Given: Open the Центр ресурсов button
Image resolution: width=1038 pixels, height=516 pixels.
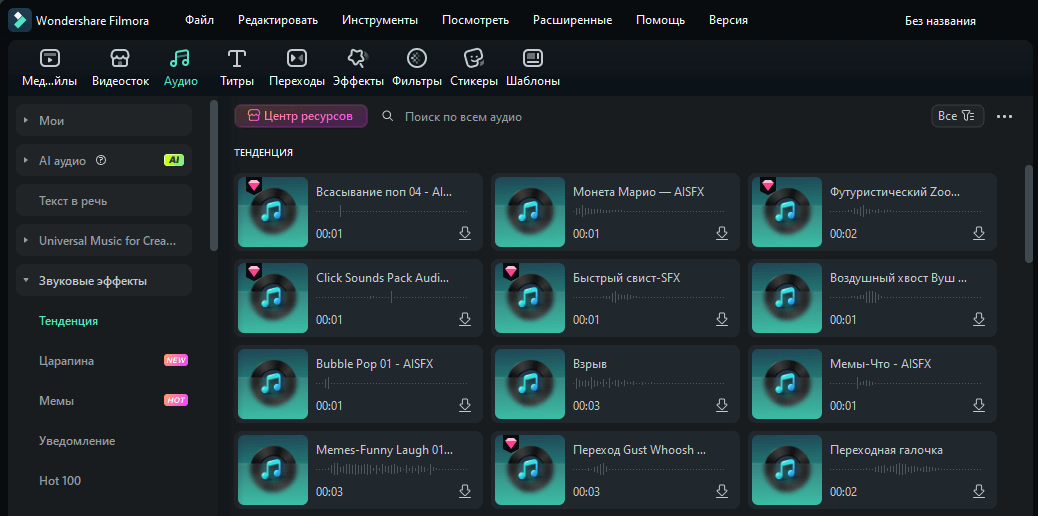Looking at the screenshot, I should [301, 116].
